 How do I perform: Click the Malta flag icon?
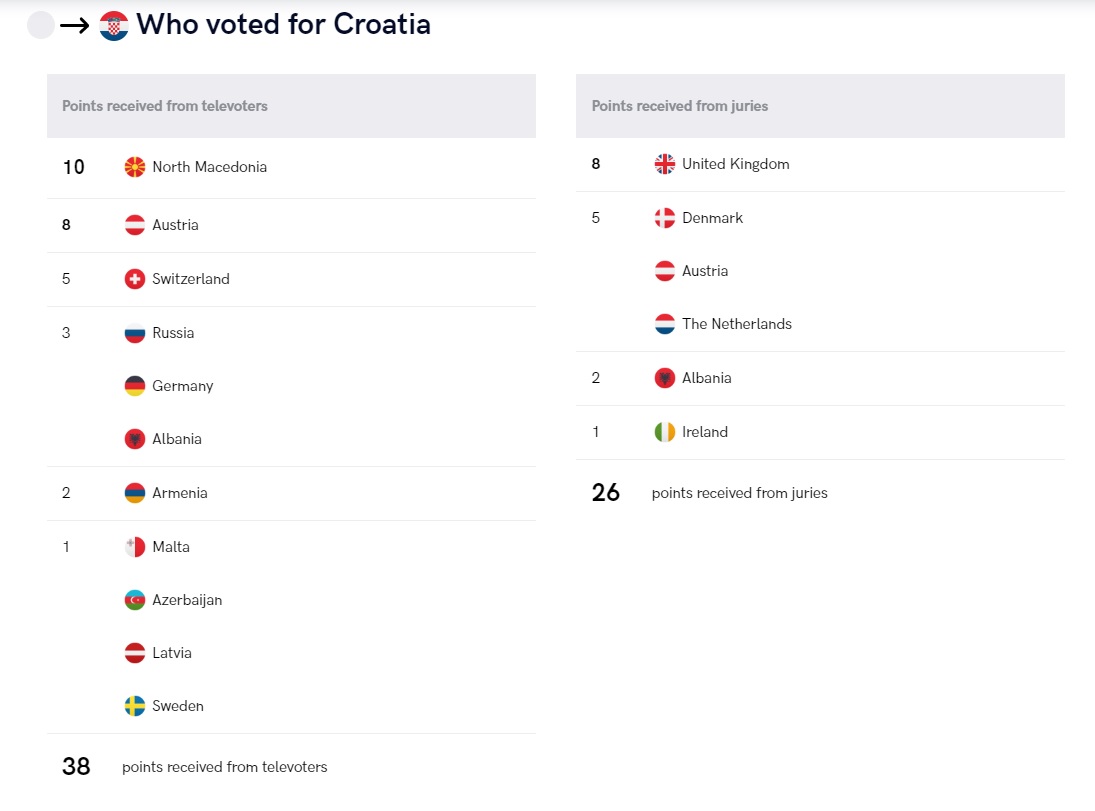[135, 547]
